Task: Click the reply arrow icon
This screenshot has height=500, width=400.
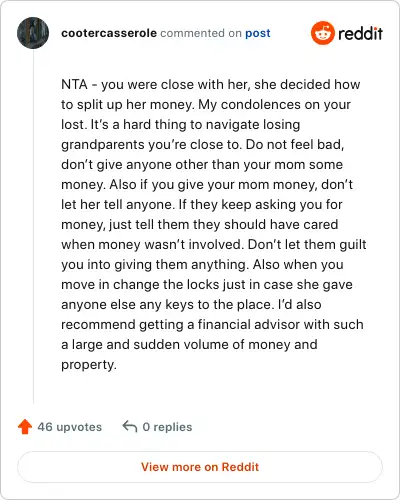Action: [x=130, y=426]
